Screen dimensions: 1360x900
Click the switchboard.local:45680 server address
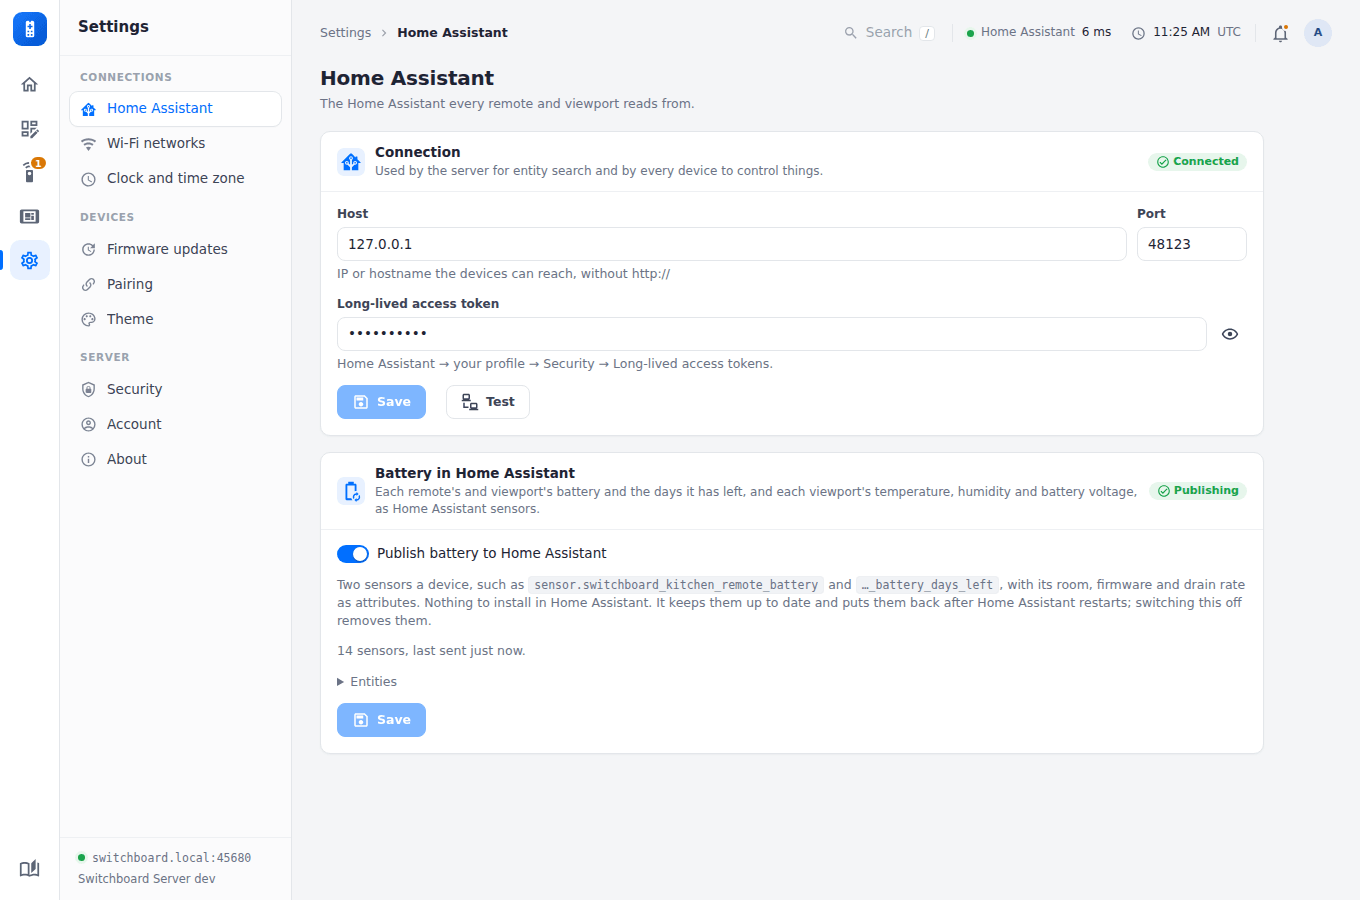coord(171,858)
